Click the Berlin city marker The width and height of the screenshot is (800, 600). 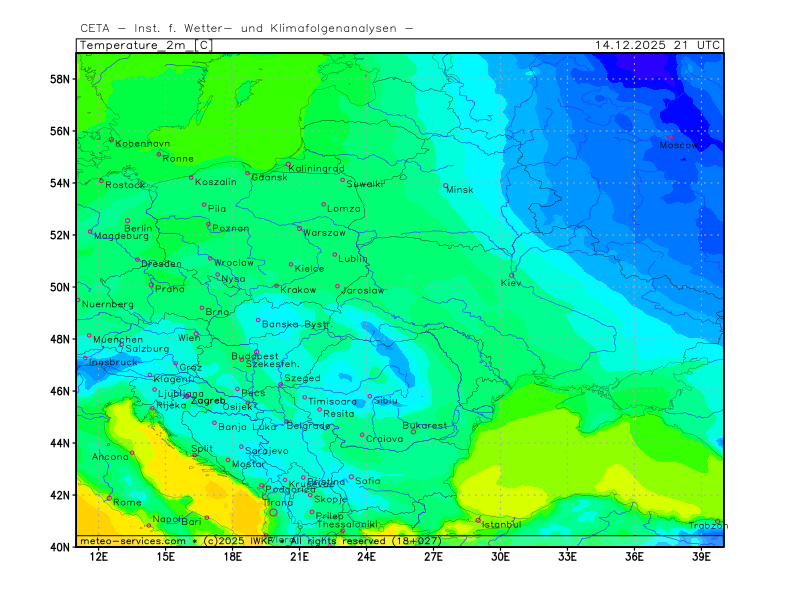point(127,221)
